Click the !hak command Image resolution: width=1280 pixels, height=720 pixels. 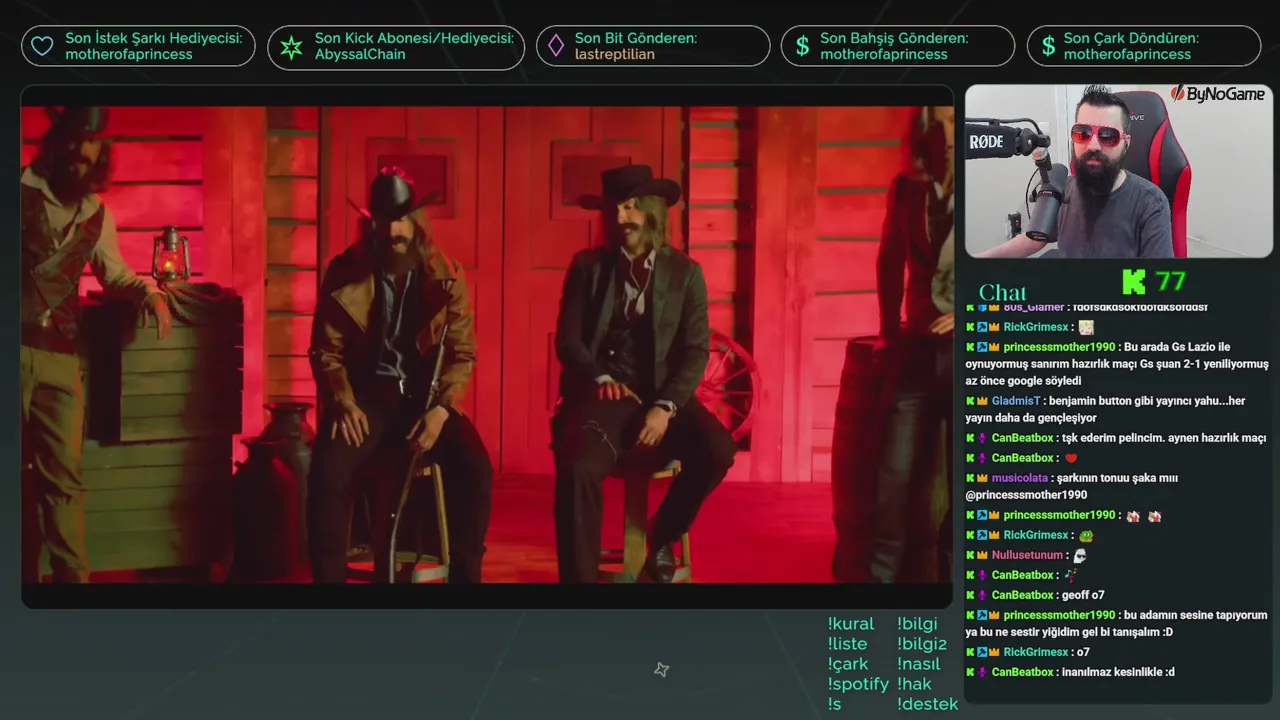click(x=914, y=684)
